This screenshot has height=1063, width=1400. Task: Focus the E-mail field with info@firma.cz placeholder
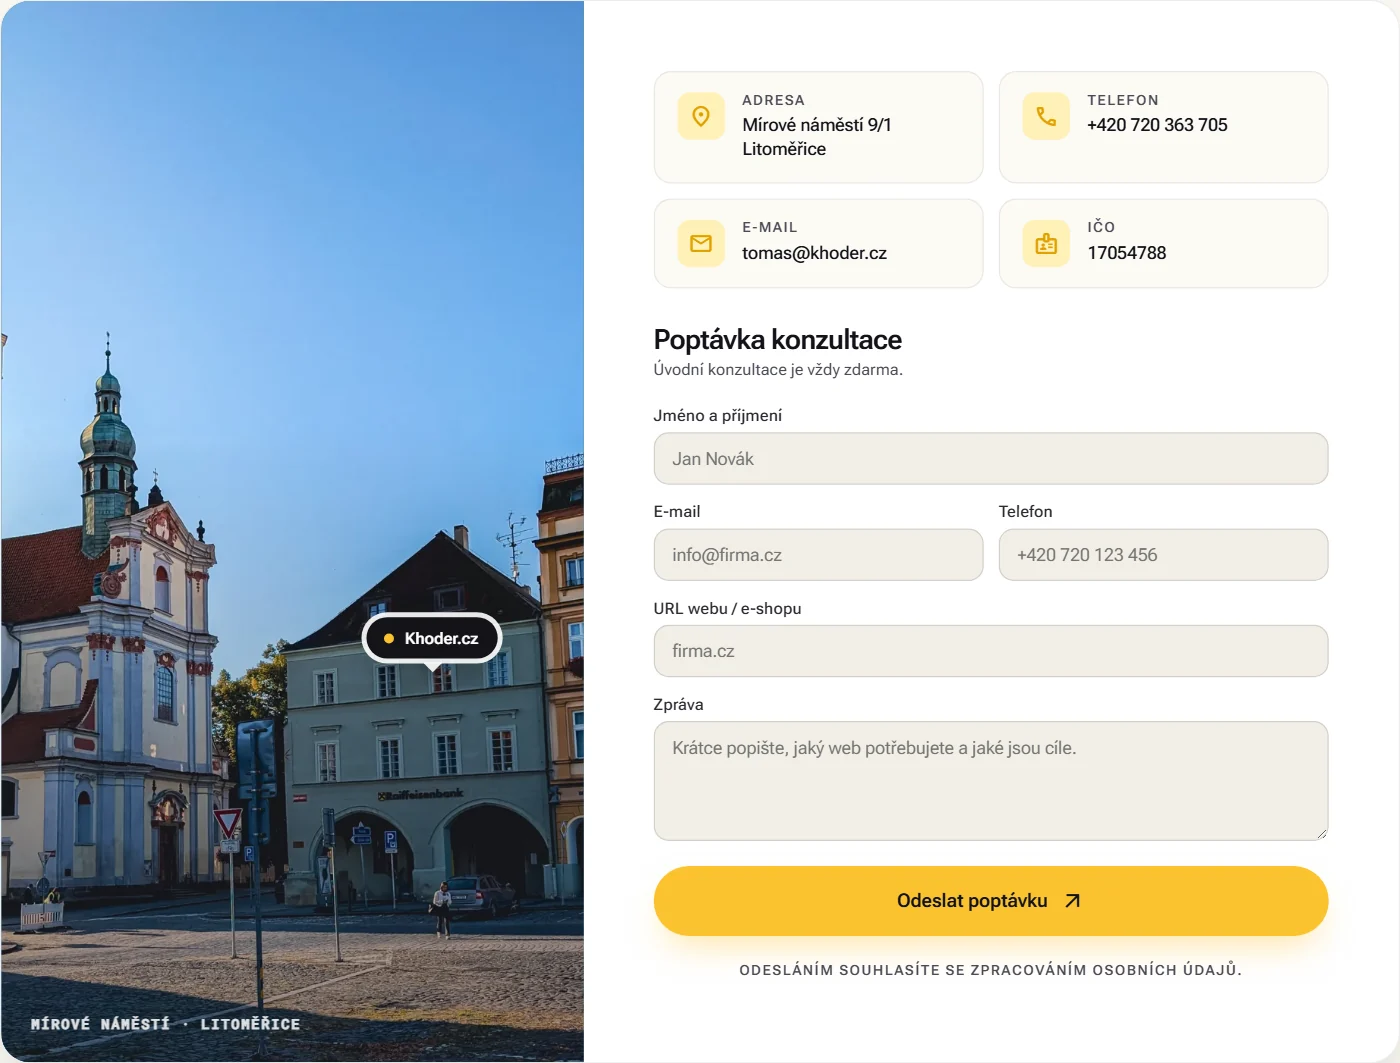(x=818, y=555)
